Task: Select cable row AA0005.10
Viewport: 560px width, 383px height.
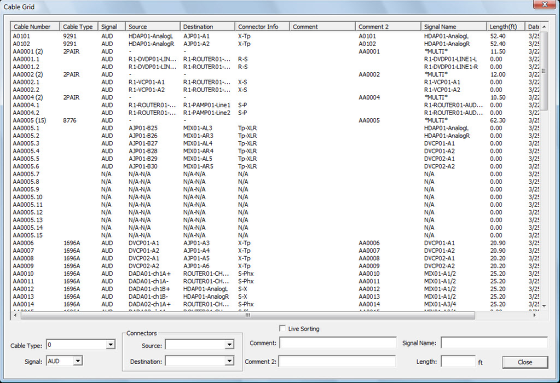Action: click(x=274, y=197)
